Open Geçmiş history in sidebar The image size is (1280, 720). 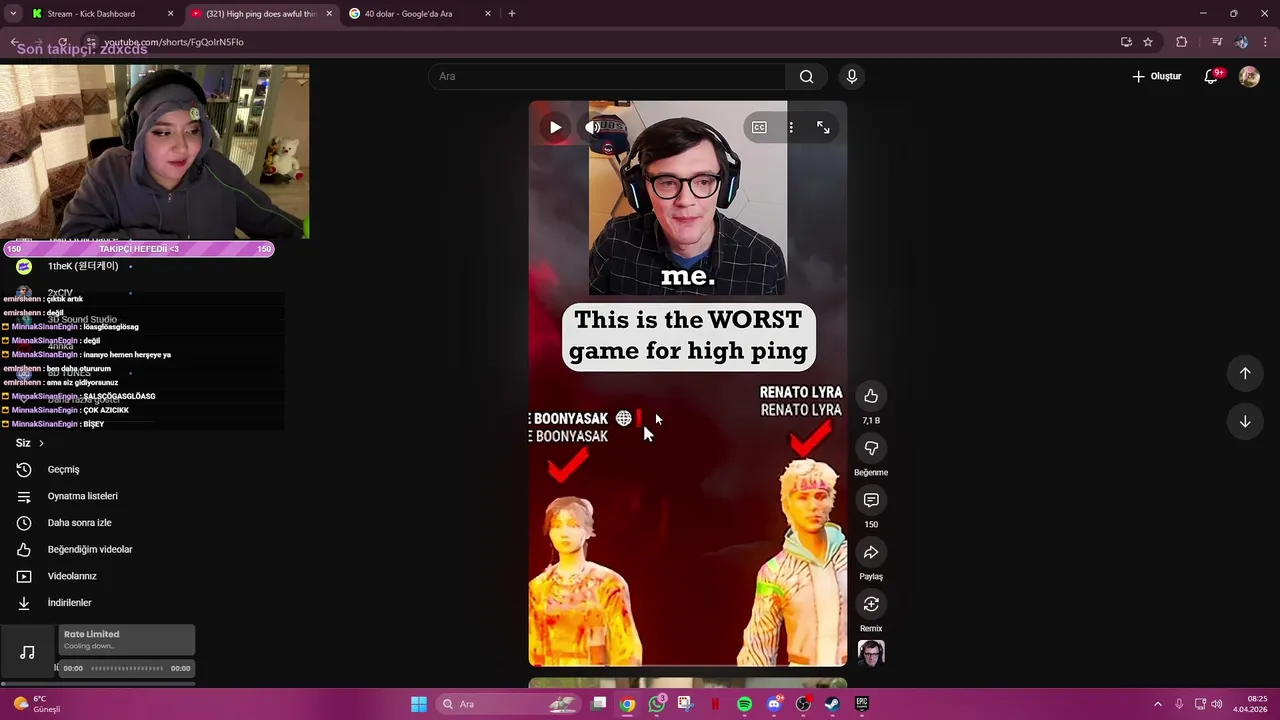coord(63,469)
